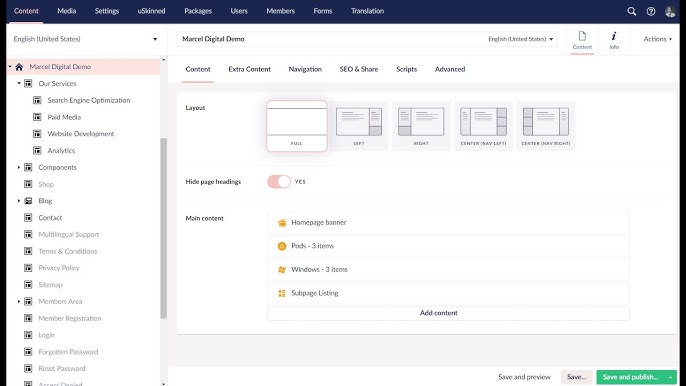Image resolution: width=686 pixels, height=386 pixels.
Task: Click the Contact page icon
Action: [28, 218]
